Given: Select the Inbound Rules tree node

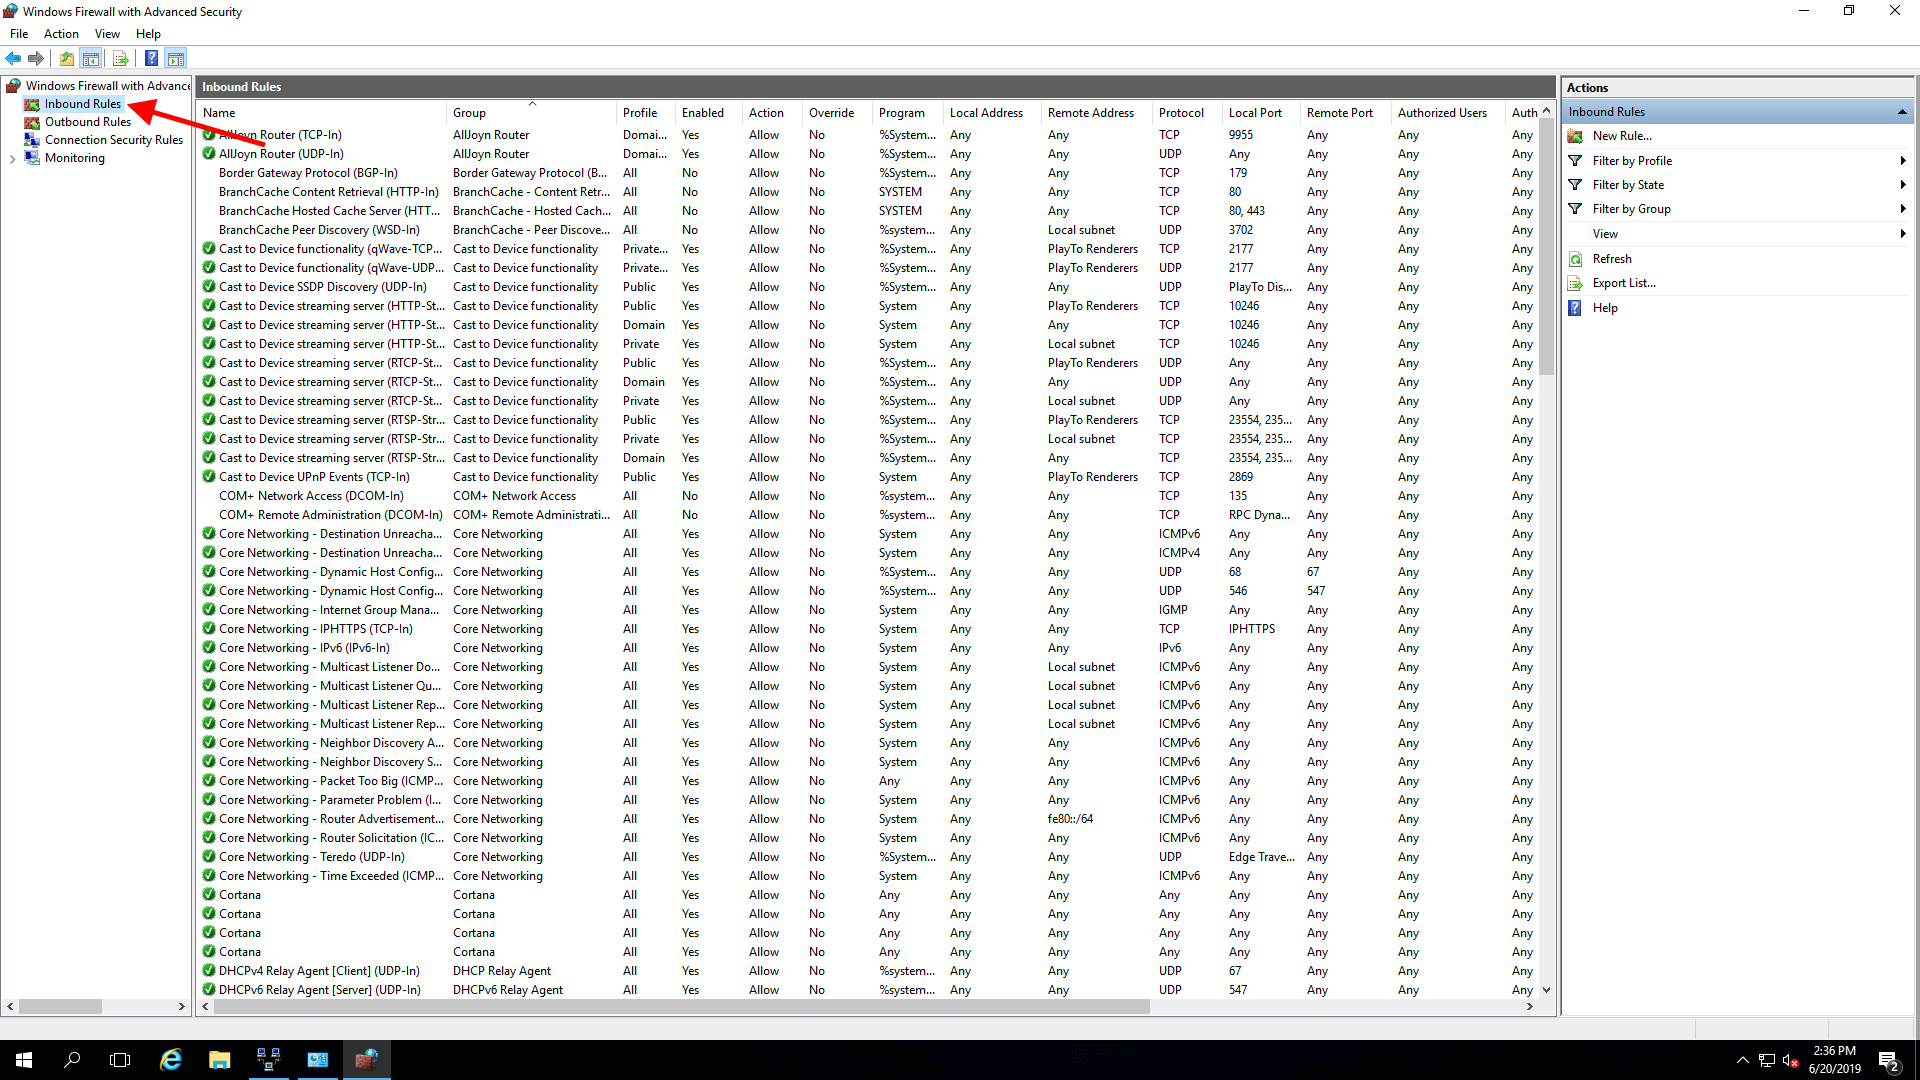Looking at the screenshot, I should pos(82,104).
